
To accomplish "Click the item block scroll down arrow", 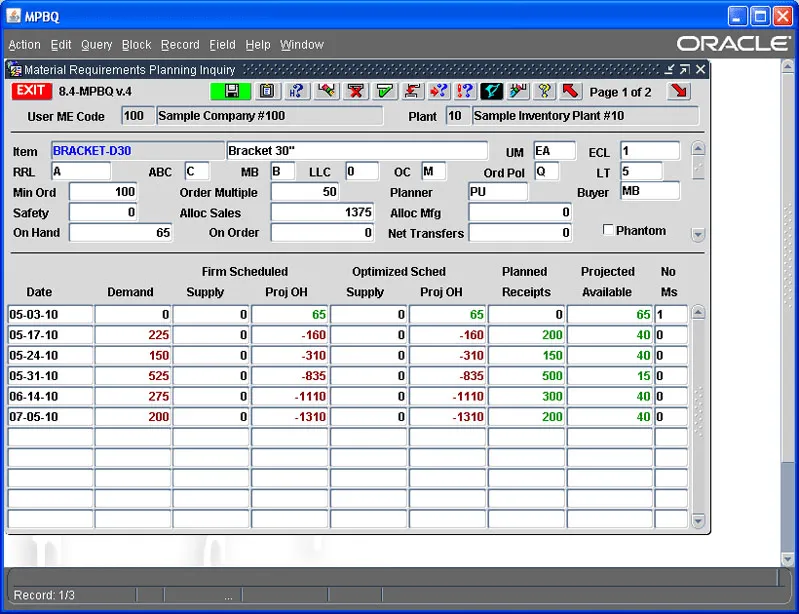I will tap(698, 234).
